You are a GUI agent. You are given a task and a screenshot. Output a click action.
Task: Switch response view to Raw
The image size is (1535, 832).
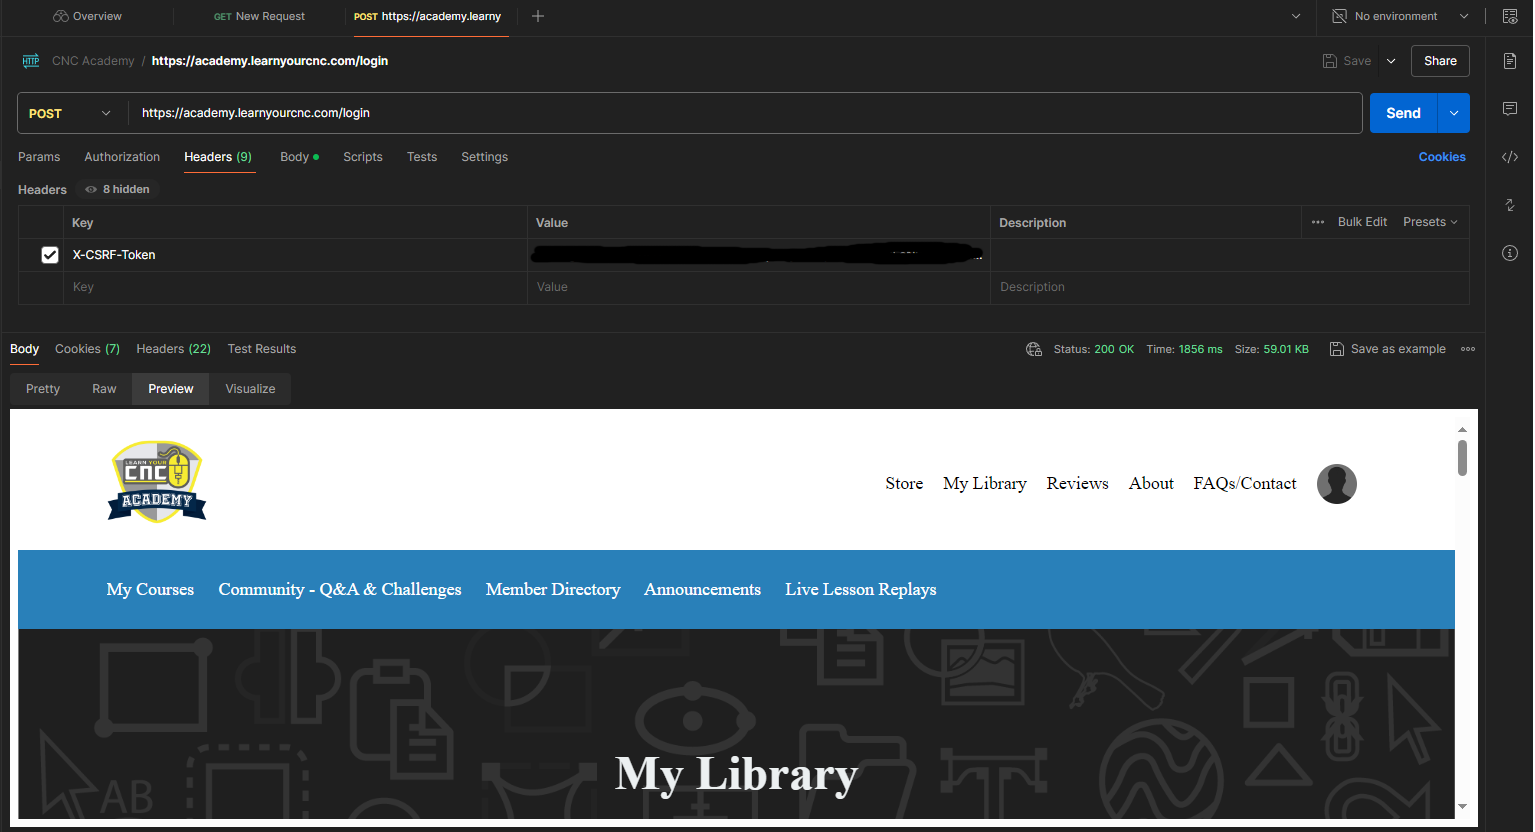[104, 389]
